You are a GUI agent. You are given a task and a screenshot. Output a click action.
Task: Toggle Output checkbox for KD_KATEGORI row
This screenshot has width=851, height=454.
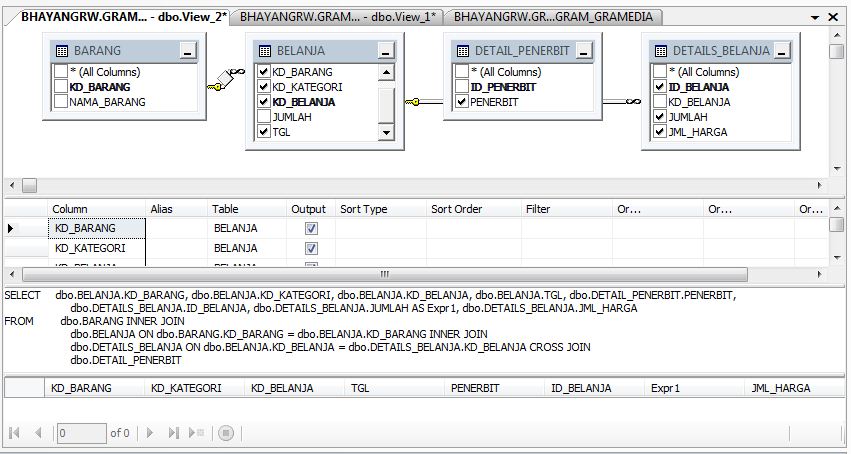(x=311, y=248)
